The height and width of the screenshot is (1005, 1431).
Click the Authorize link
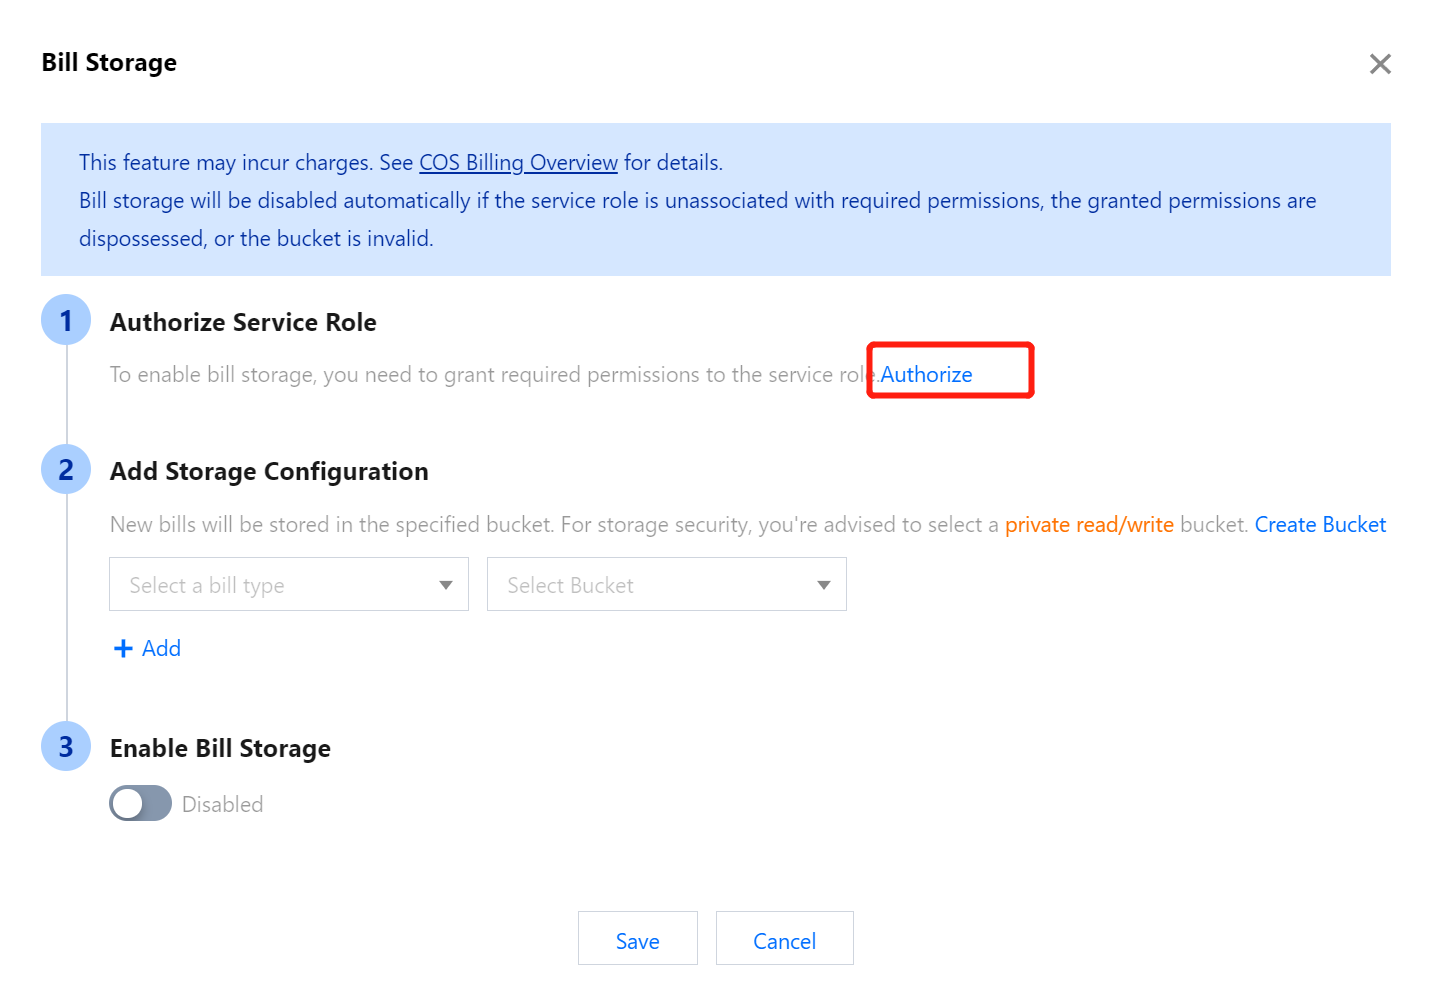pos(927,375)
